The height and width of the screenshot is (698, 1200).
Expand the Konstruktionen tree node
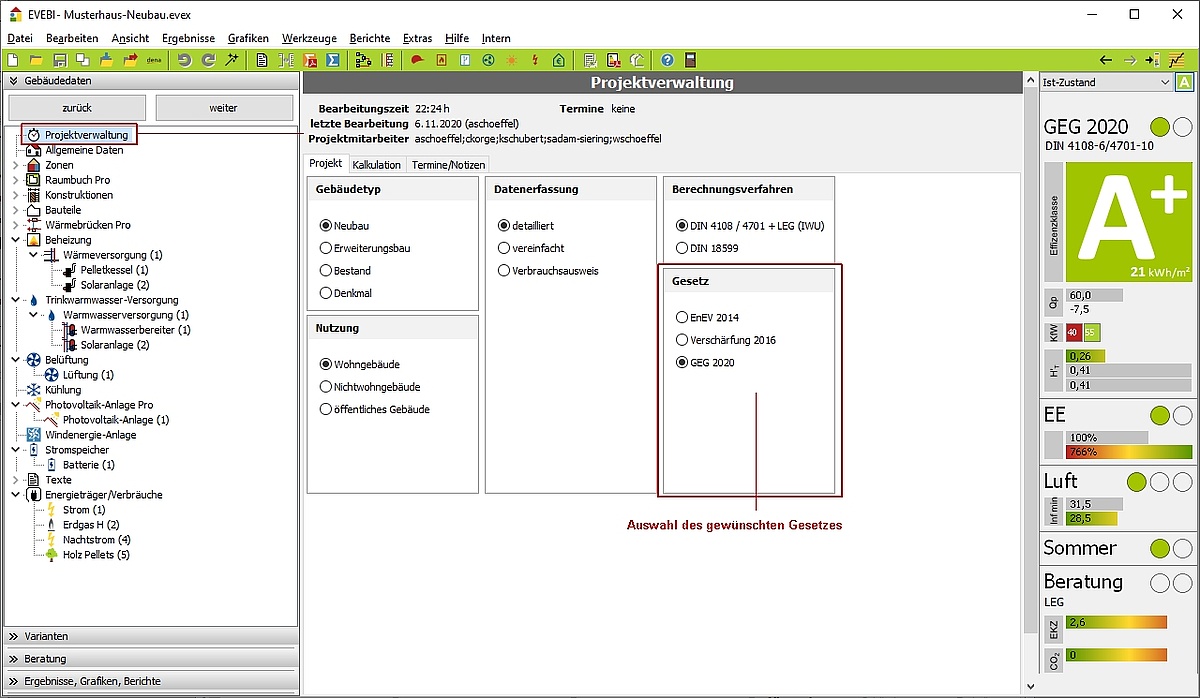tap(15, 195)
